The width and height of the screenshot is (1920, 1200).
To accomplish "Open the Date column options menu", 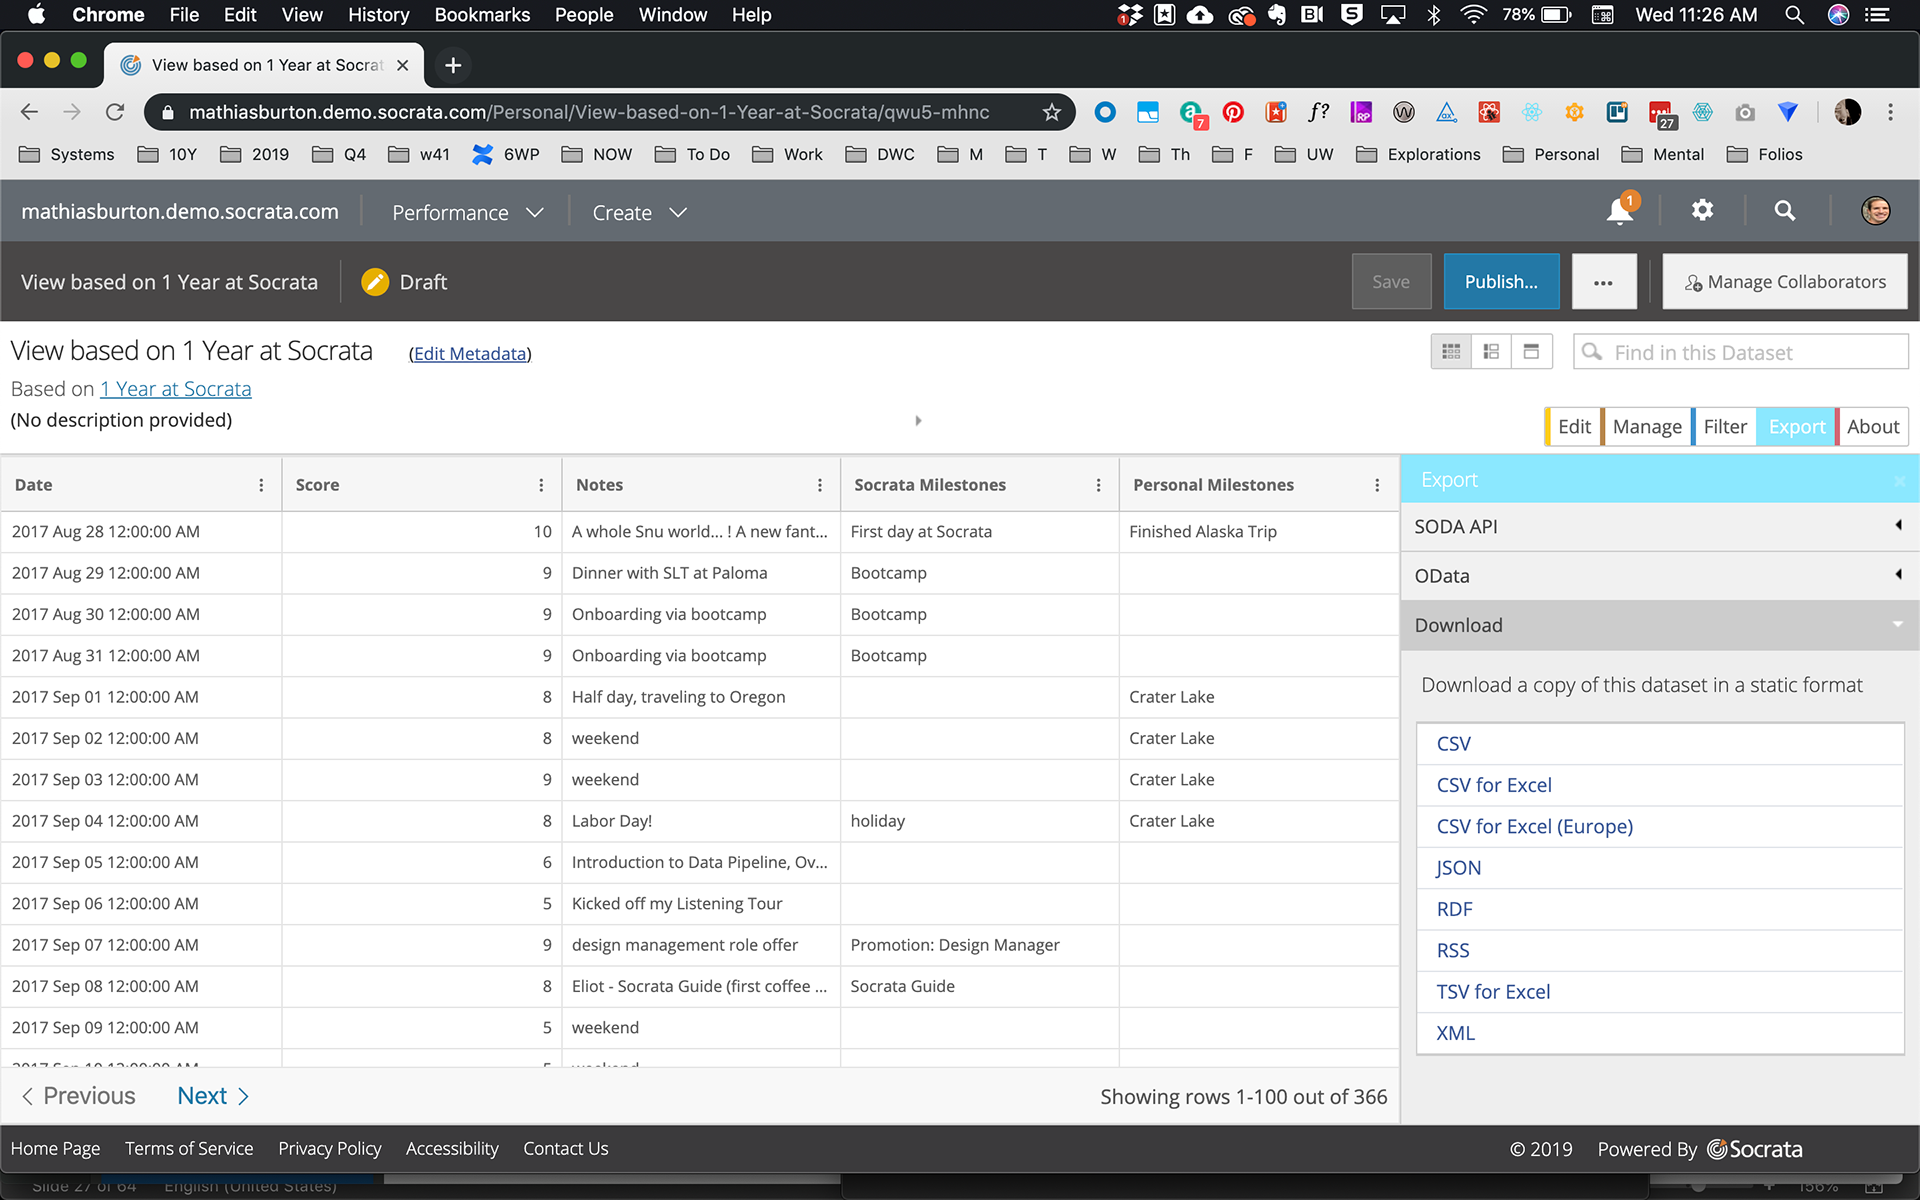I will click(x=261, y=485).
